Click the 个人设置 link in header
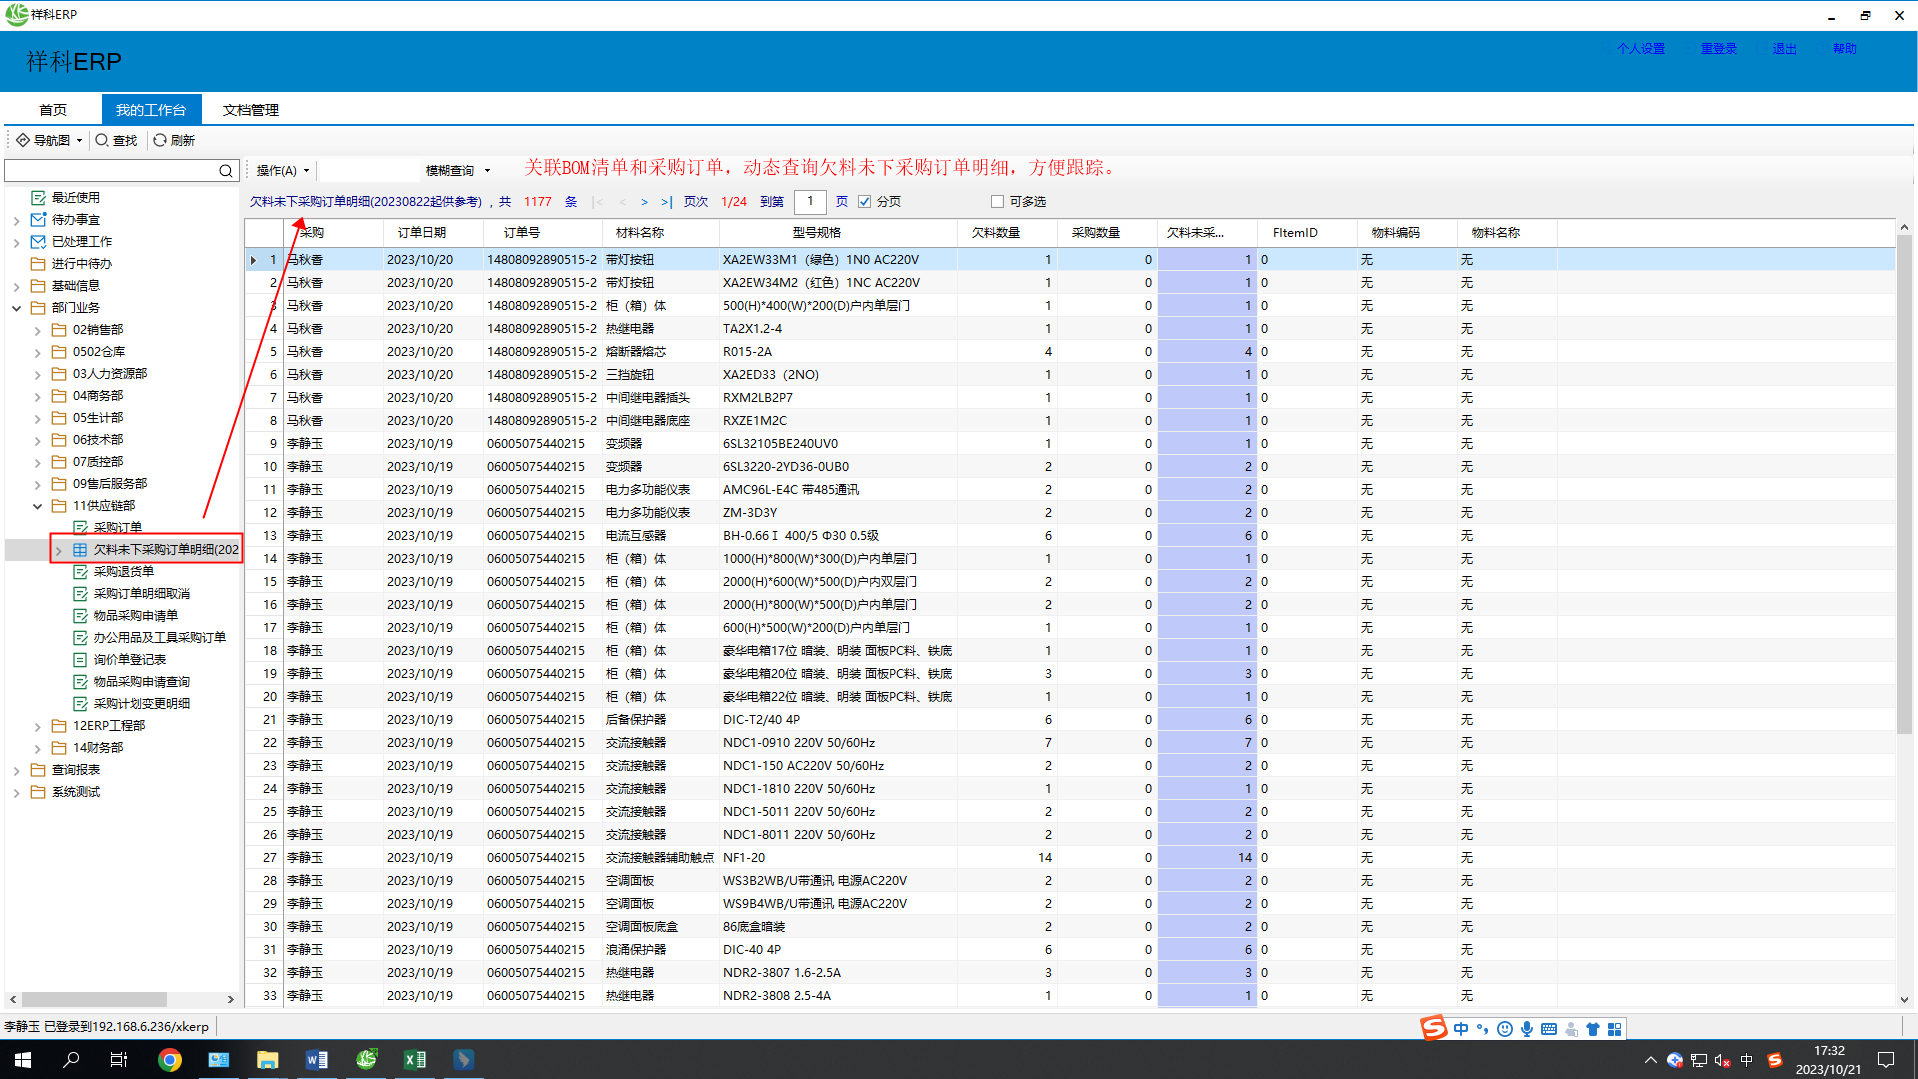Viewport: 1918px width, 1079px height. pos(1640,49)
